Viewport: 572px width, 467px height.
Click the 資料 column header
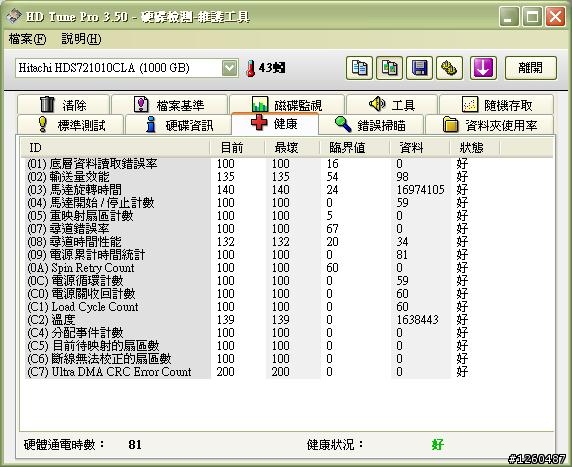coord(420,148)
